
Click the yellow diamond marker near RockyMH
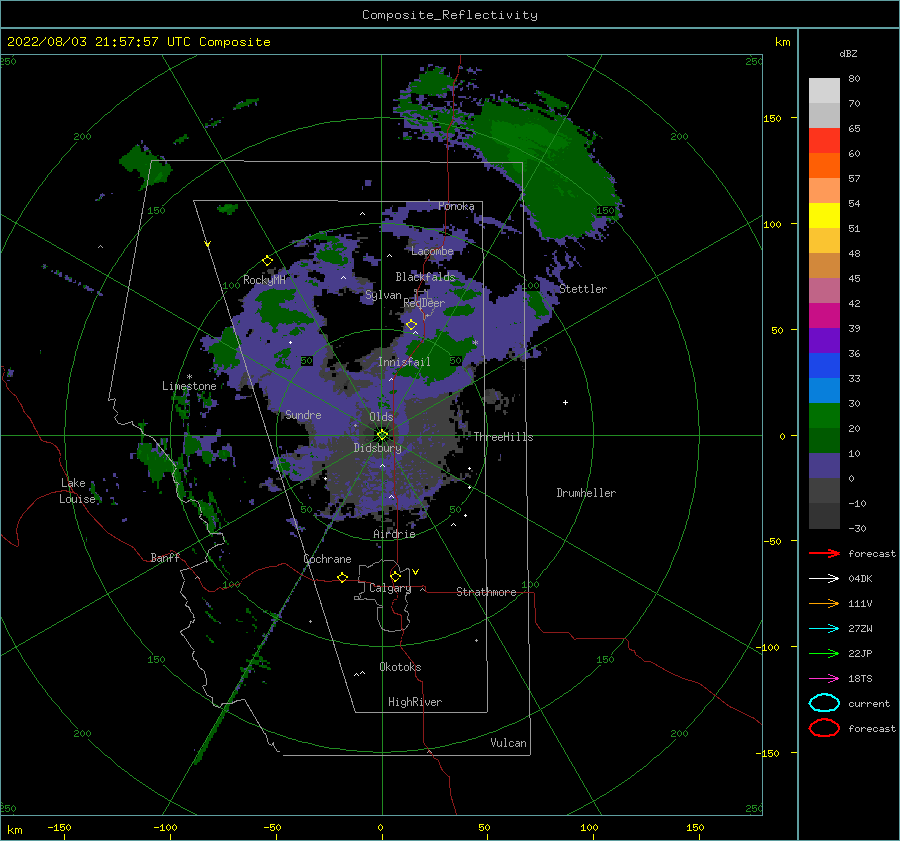click(x=267, y=261)
